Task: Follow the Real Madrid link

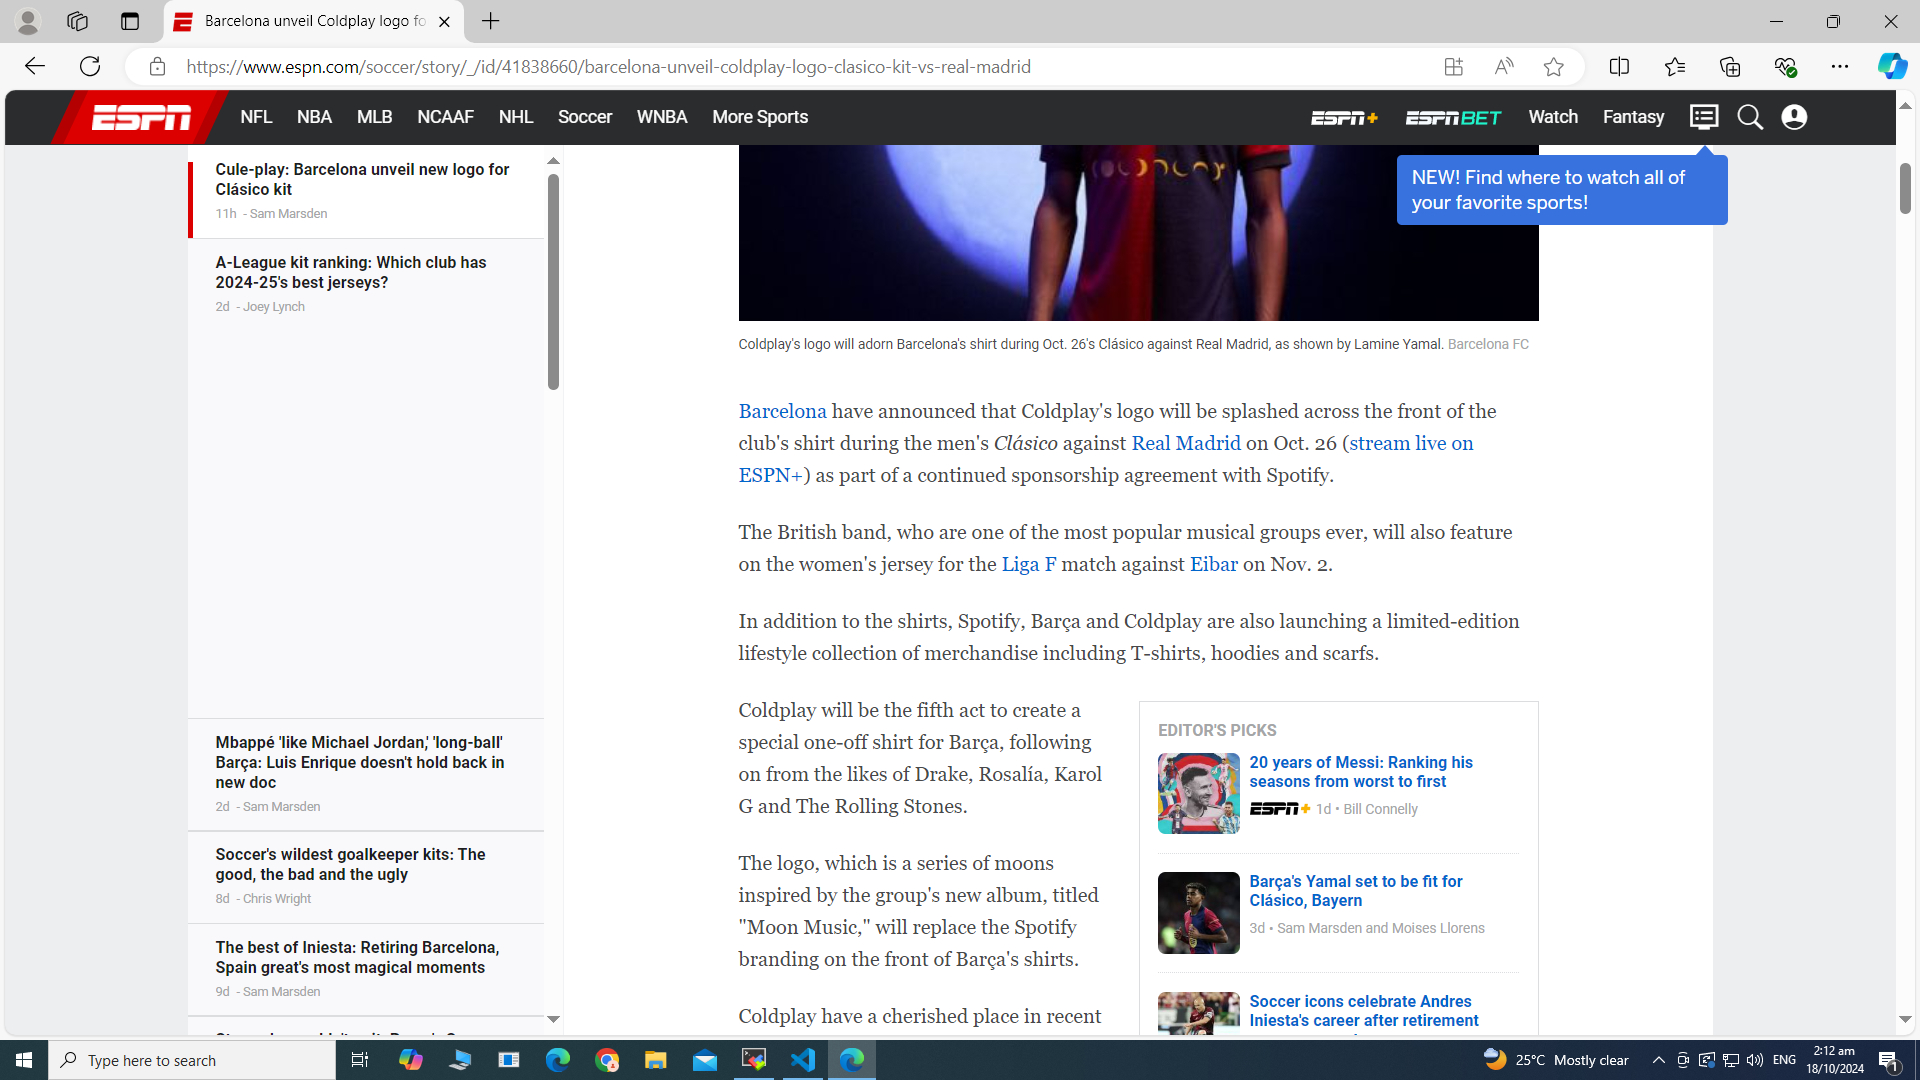Action: 1186,443
